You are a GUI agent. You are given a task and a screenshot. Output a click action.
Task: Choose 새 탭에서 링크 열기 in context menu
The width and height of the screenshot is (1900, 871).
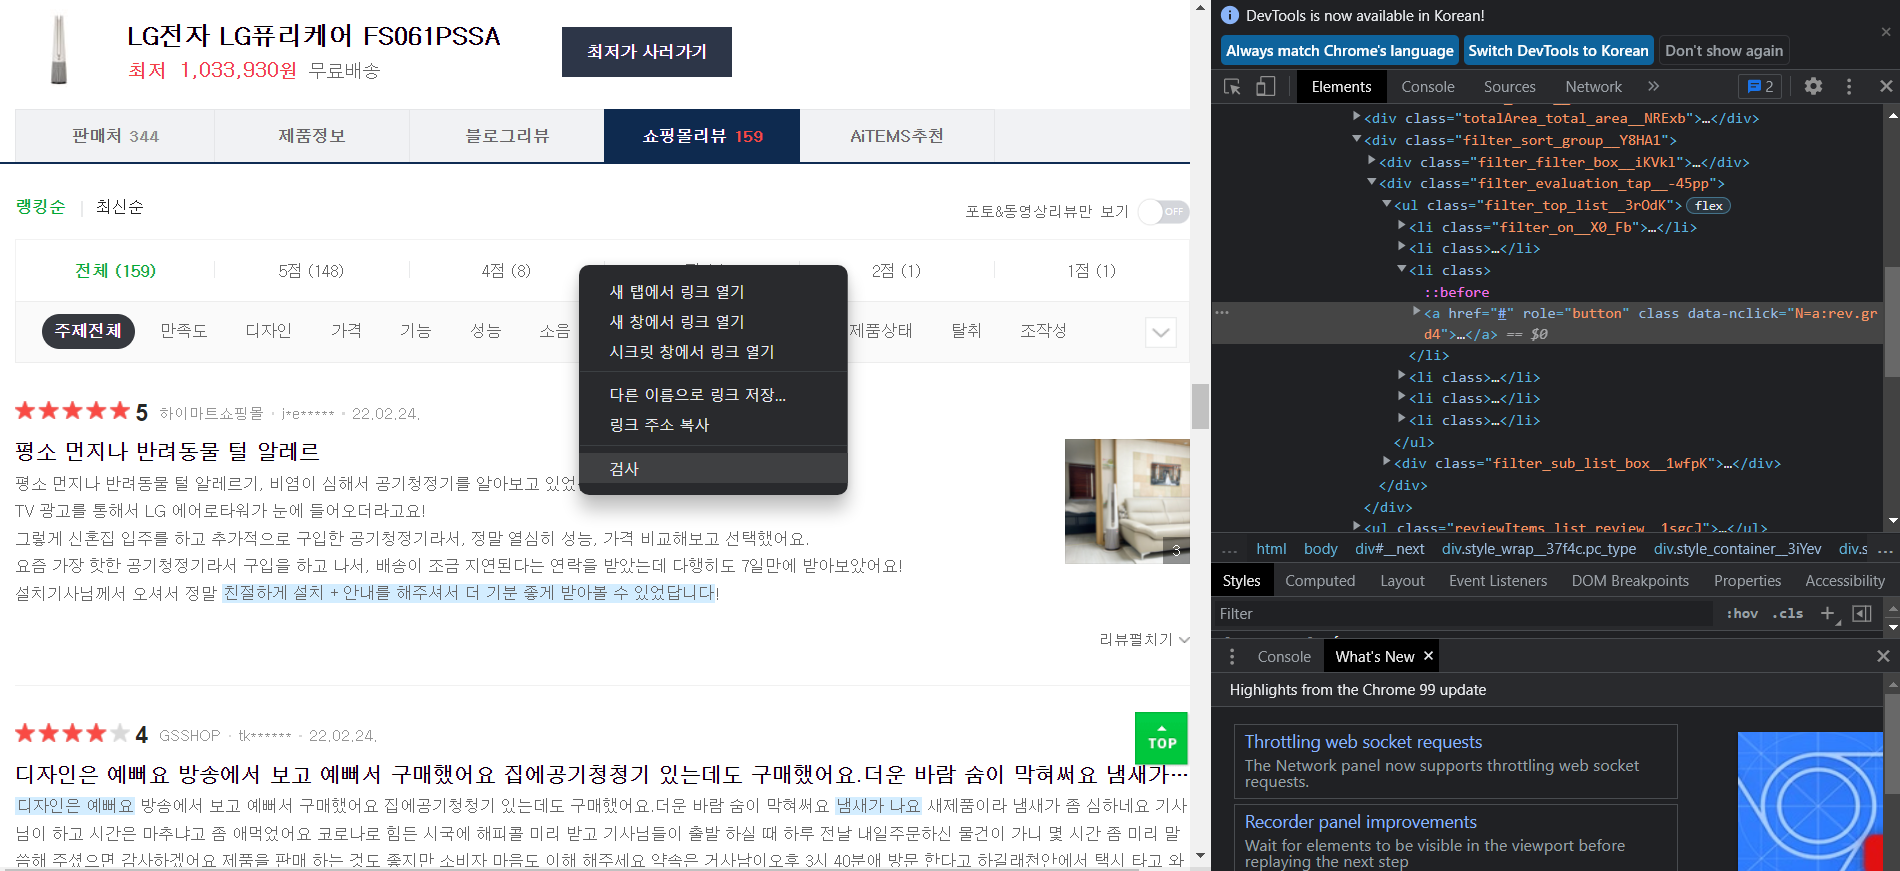(x=713, y=292)
